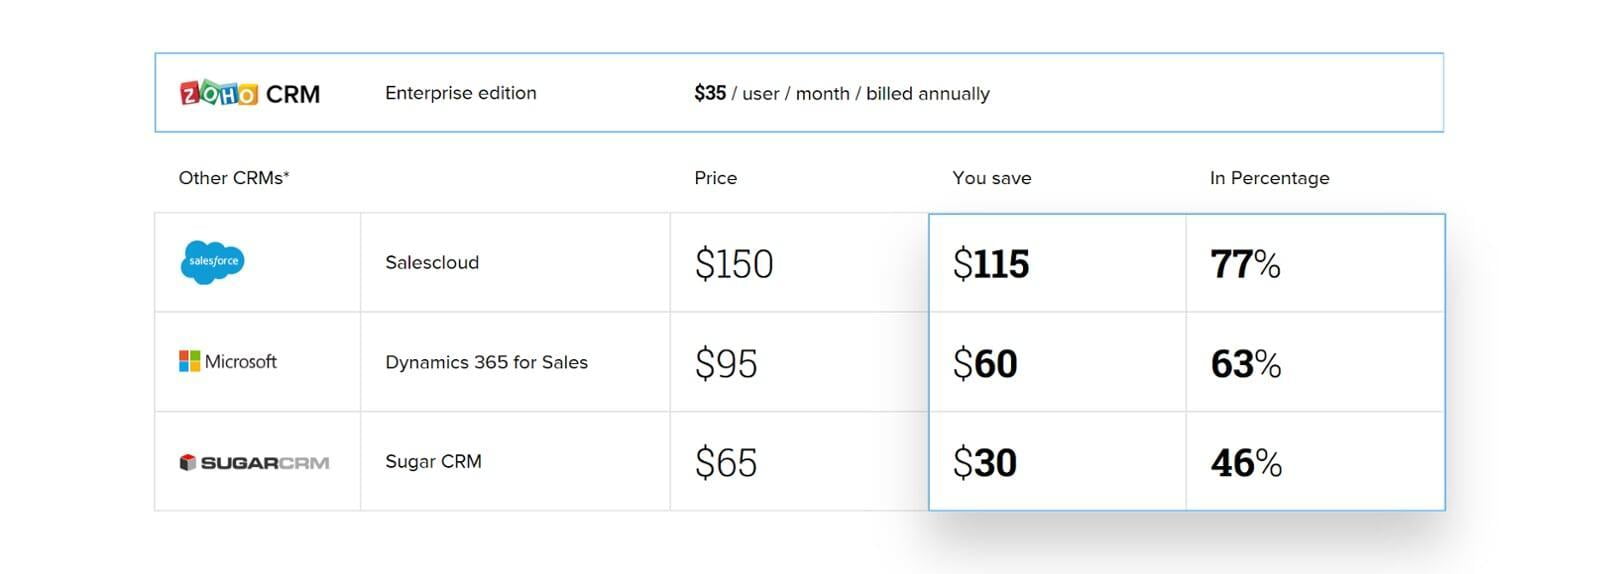The height and width of the screenshot is (574, 1600).
Task: Click the 77% savings percentage cell
Action: (x=1245, y=264)
